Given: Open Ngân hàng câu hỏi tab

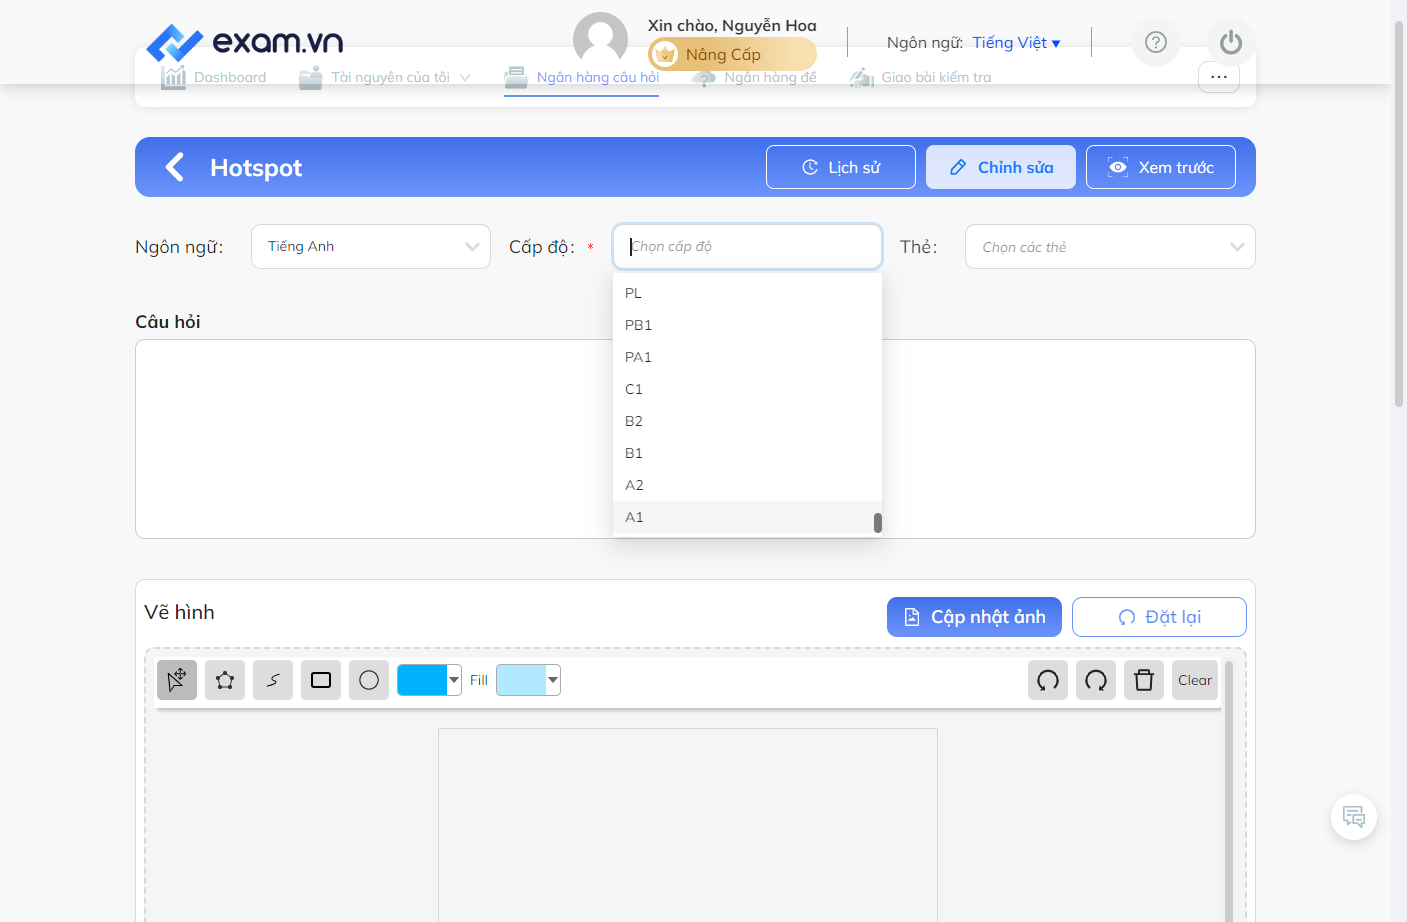Looking at the screenshot, I should pos(582,77).
